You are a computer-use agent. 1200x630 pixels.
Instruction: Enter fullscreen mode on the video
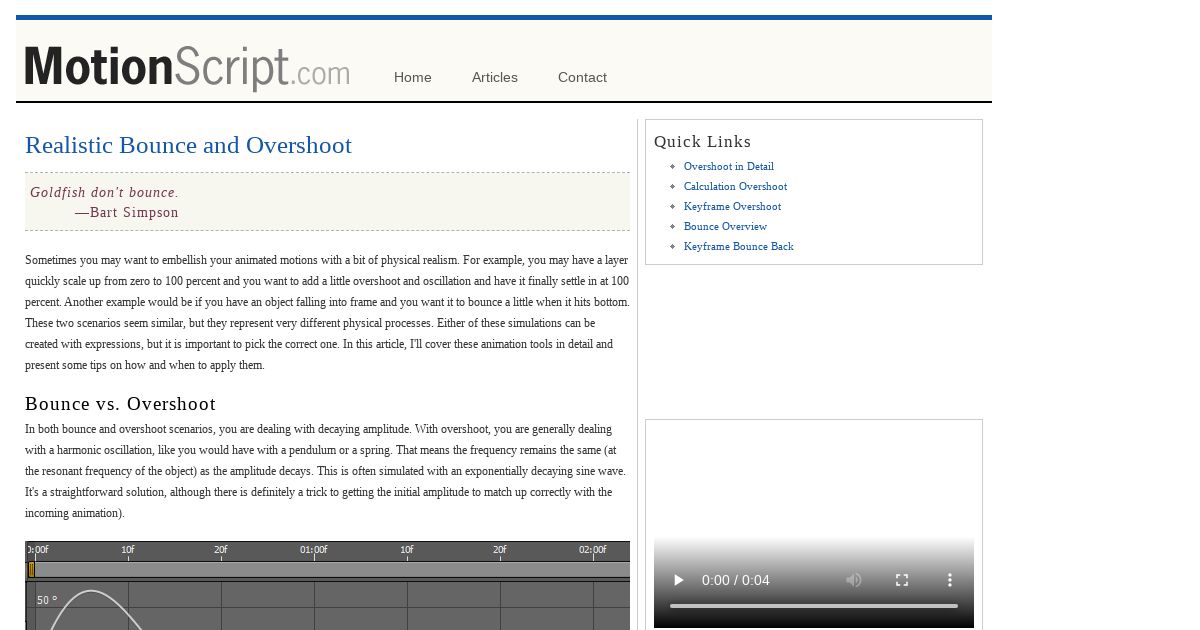[902, 580]
